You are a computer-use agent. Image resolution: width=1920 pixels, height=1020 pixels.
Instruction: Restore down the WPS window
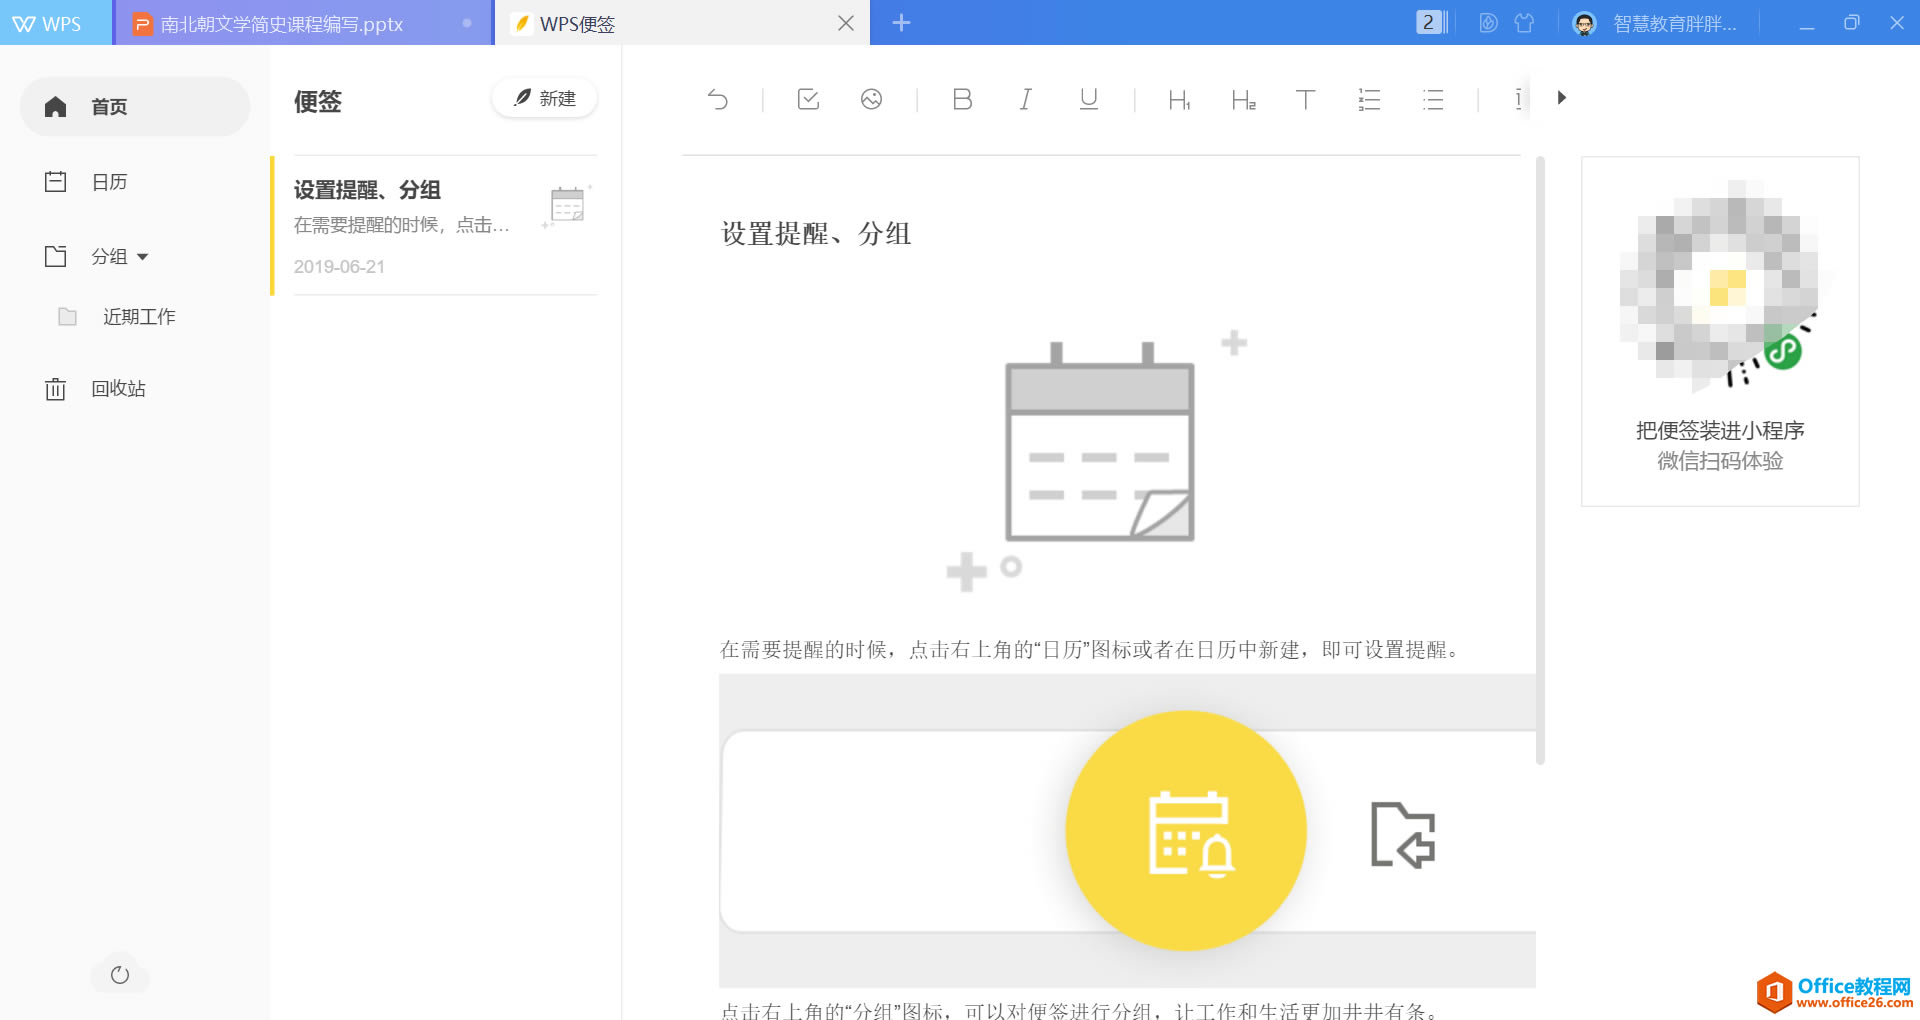(1851, 23)
